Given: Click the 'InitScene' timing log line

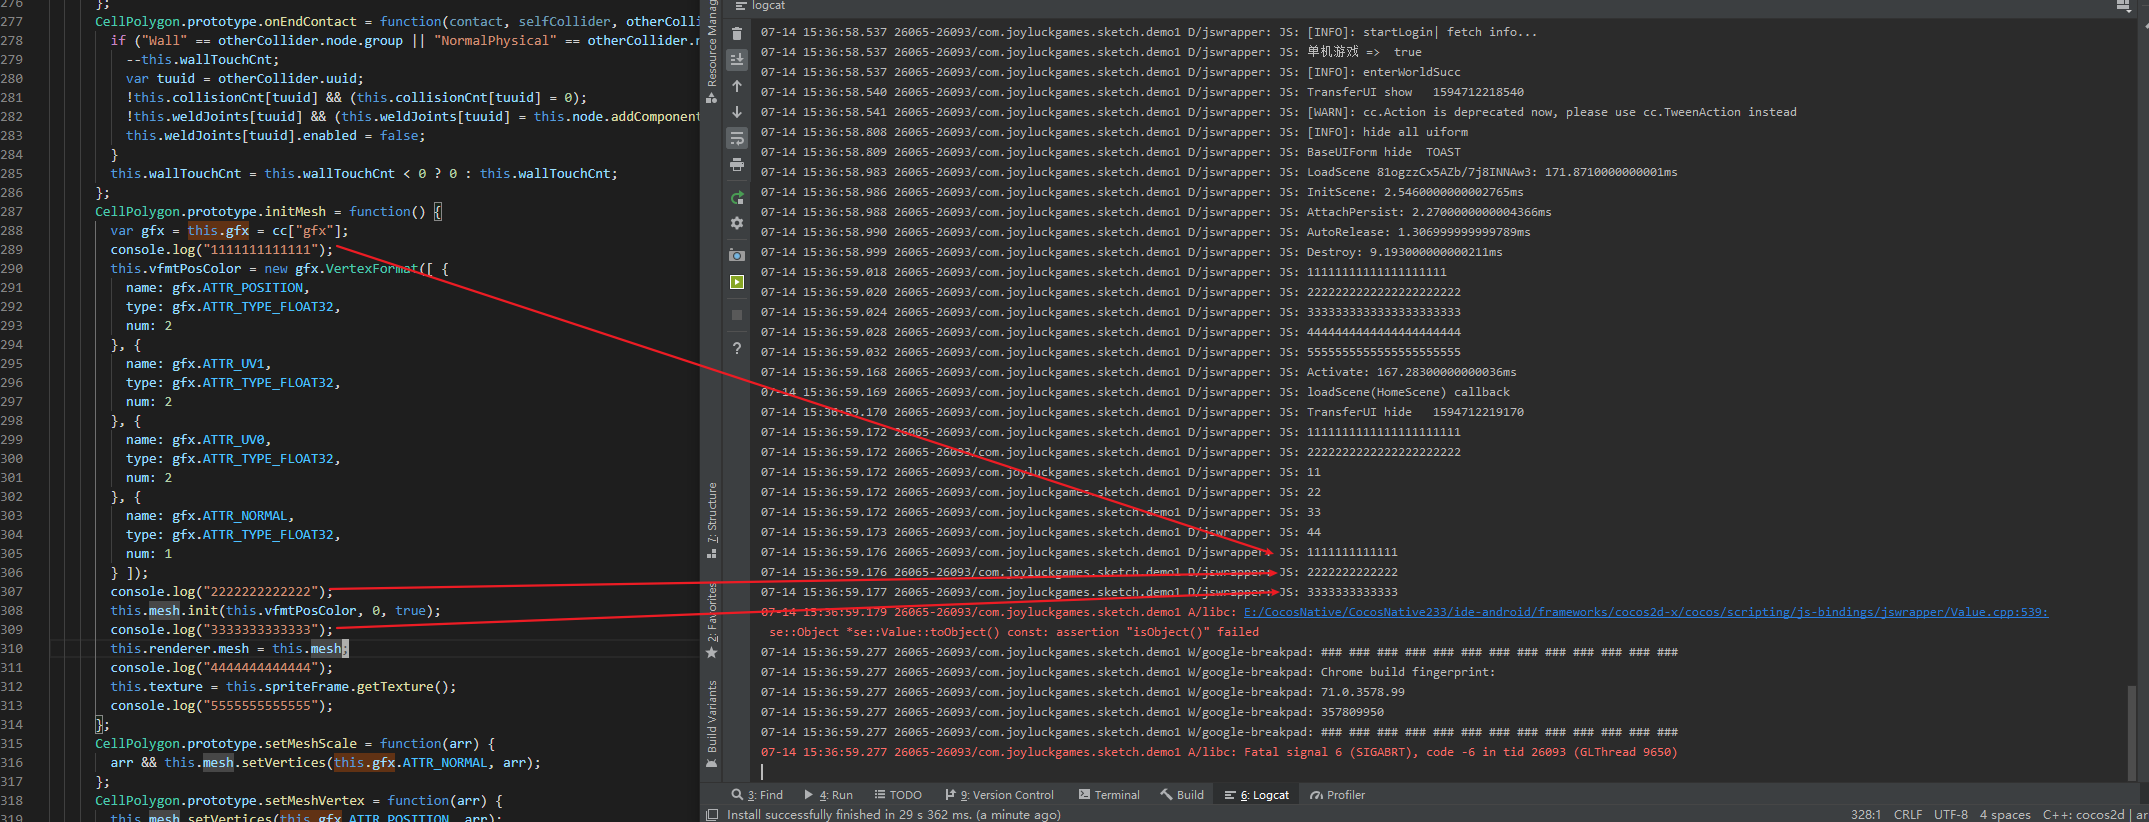Looking at the screenshot, I should (1142, 192).
